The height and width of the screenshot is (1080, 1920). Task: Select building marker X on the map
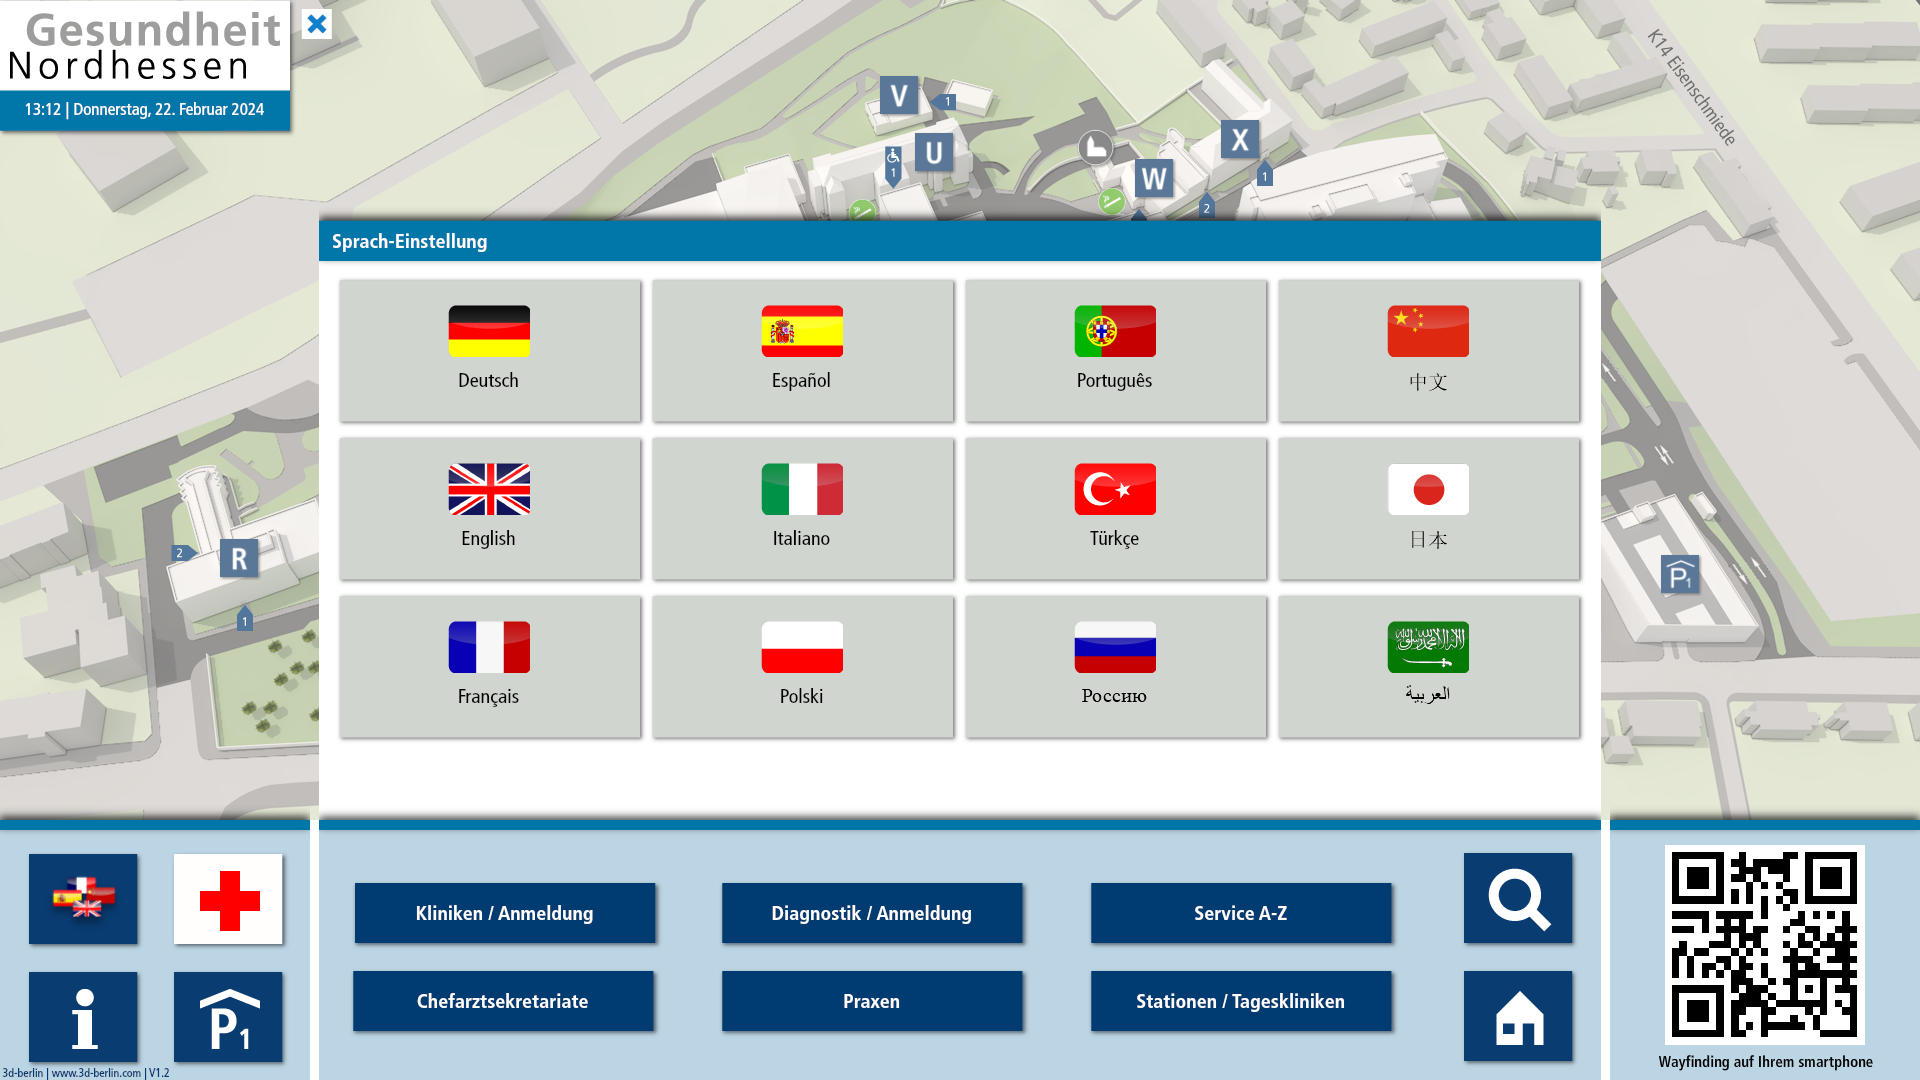[1240, 141]
